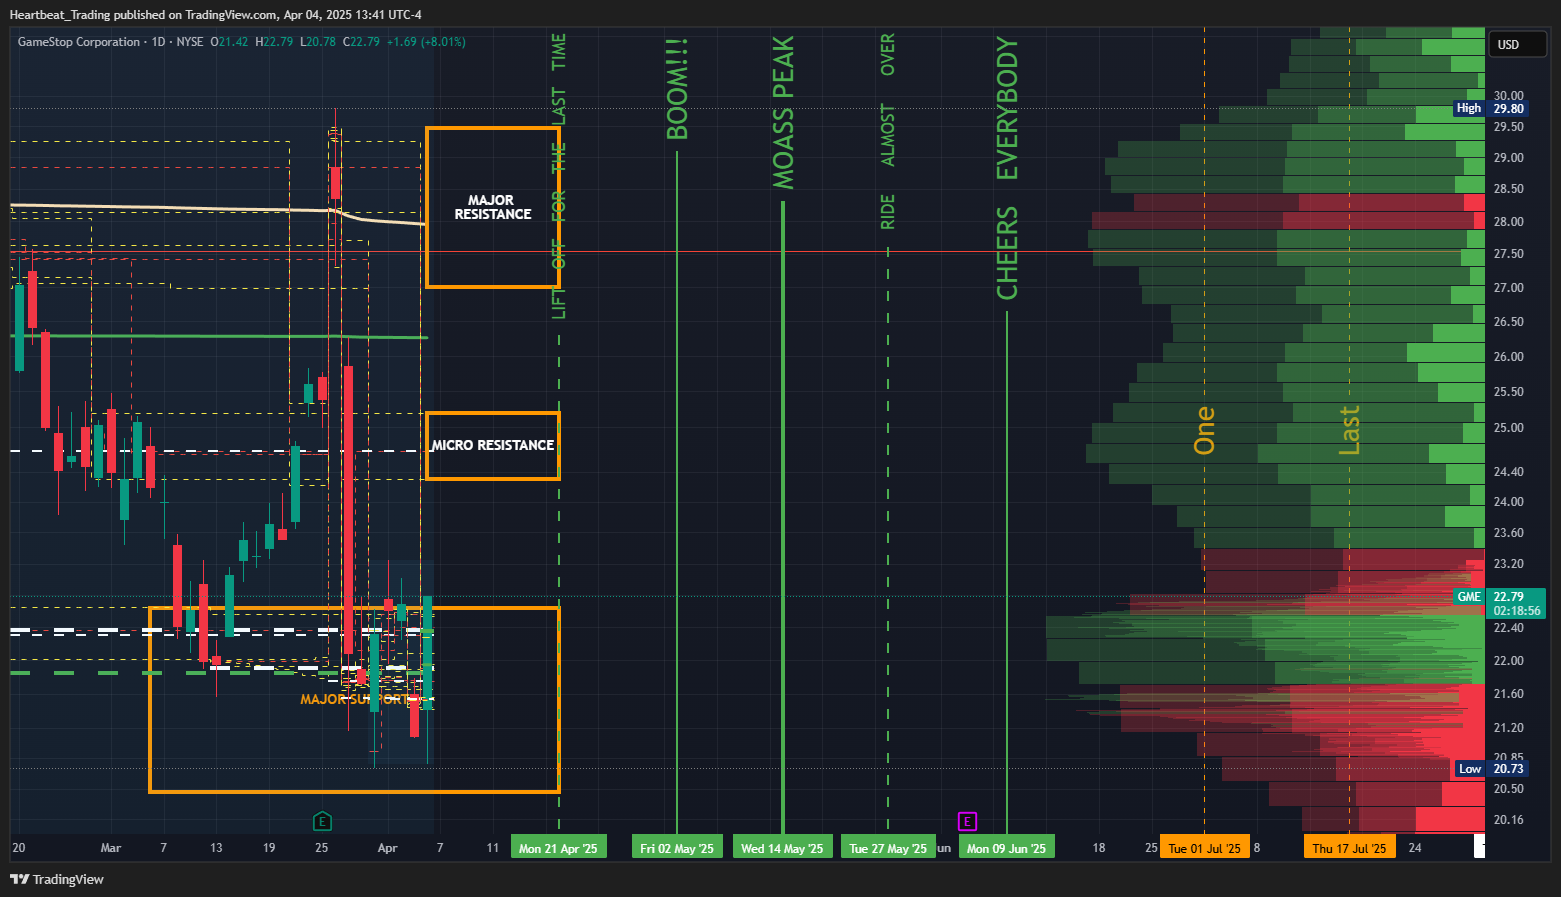The height and width of the screenshot is (897, 1561).
Task: Click the 25.00 price axis tick
Action: pyautogui.click(x=1508, y=428)
